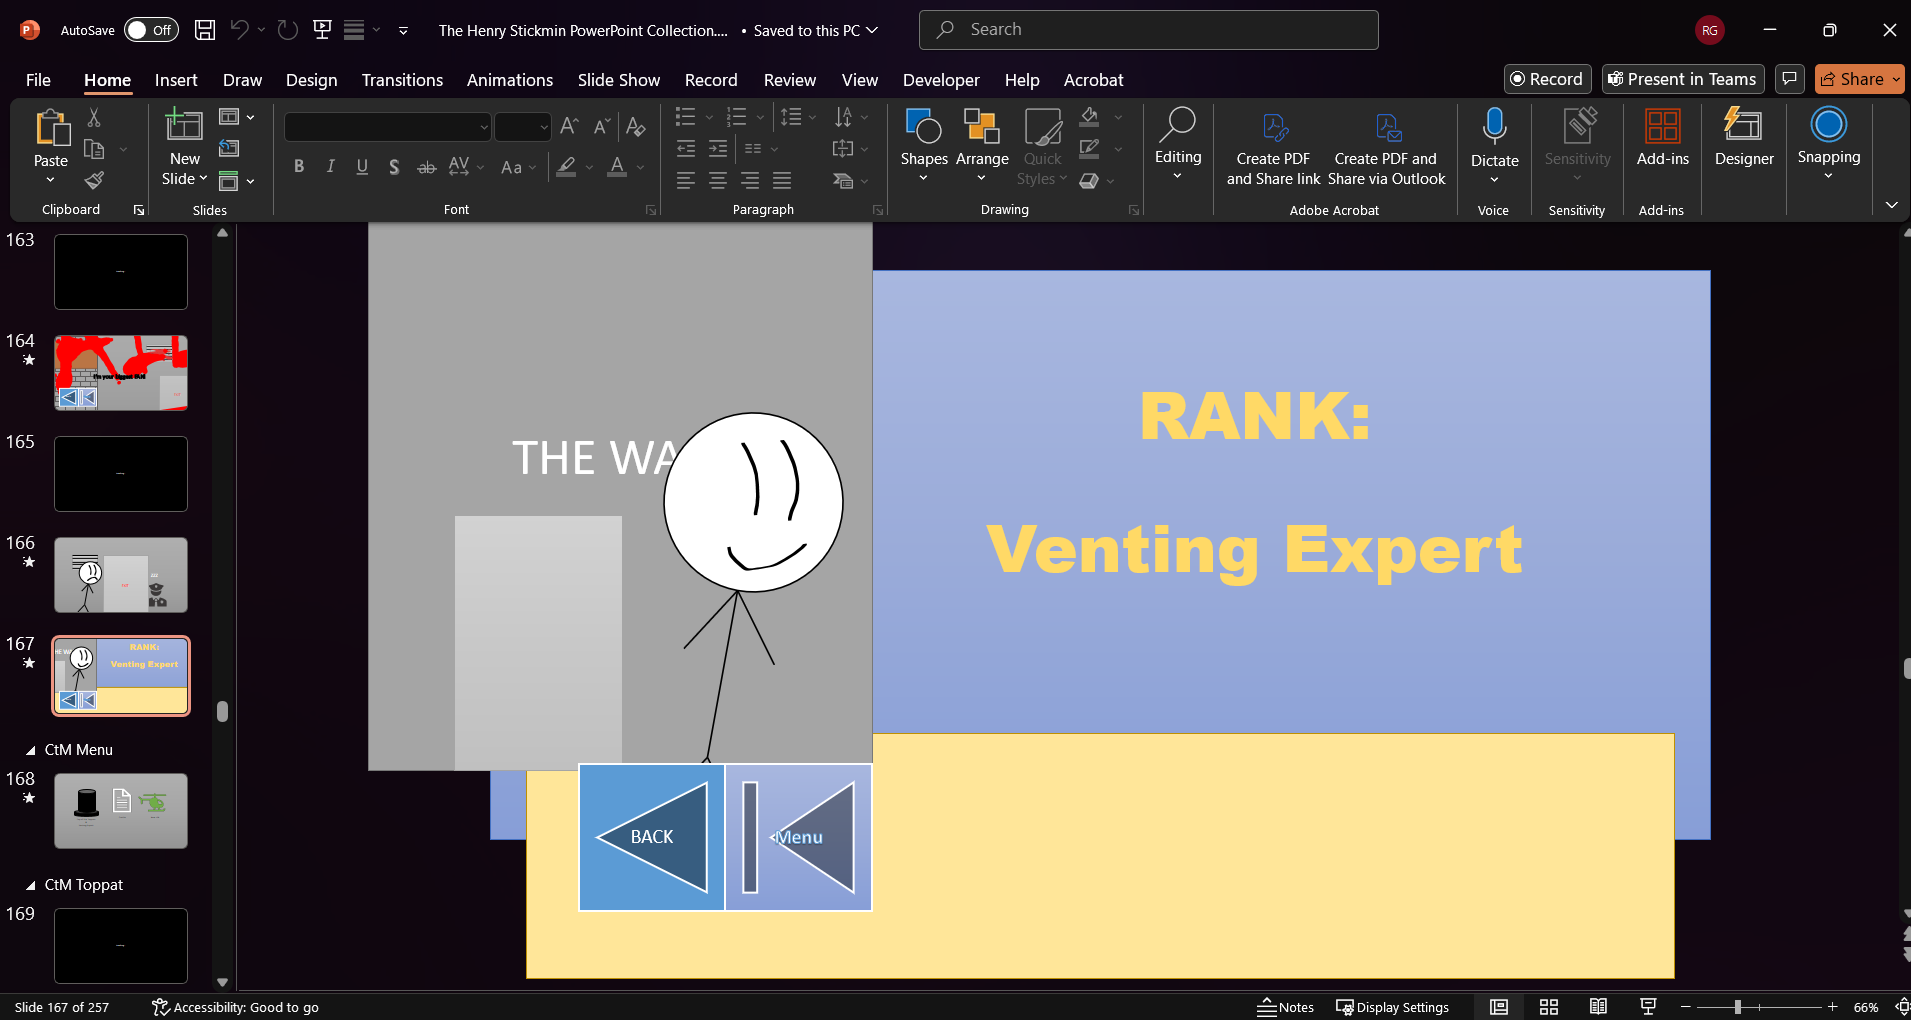The width and height of the screenshot is (1911, 1020).
Task: Open font color picker
Action: click(x=617, y=167)
